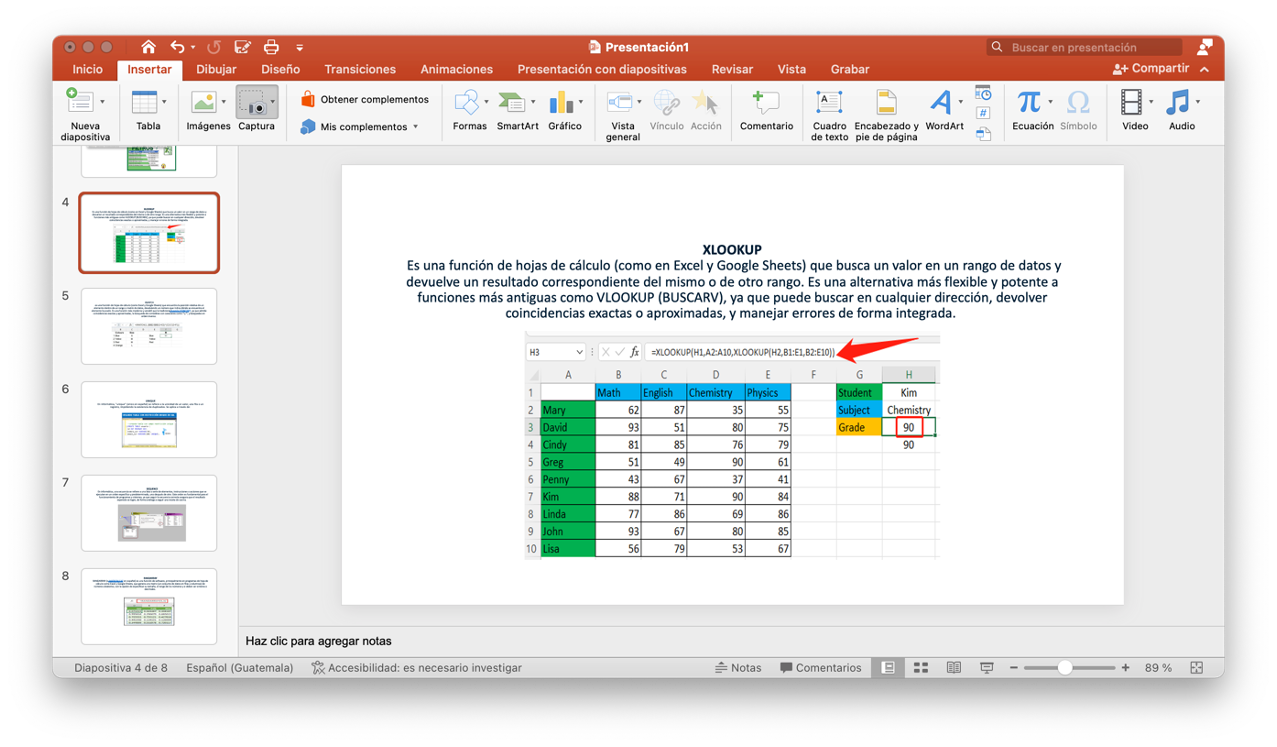Click Obtener complementos
The image size is (1277, 747).
point(365,99)
